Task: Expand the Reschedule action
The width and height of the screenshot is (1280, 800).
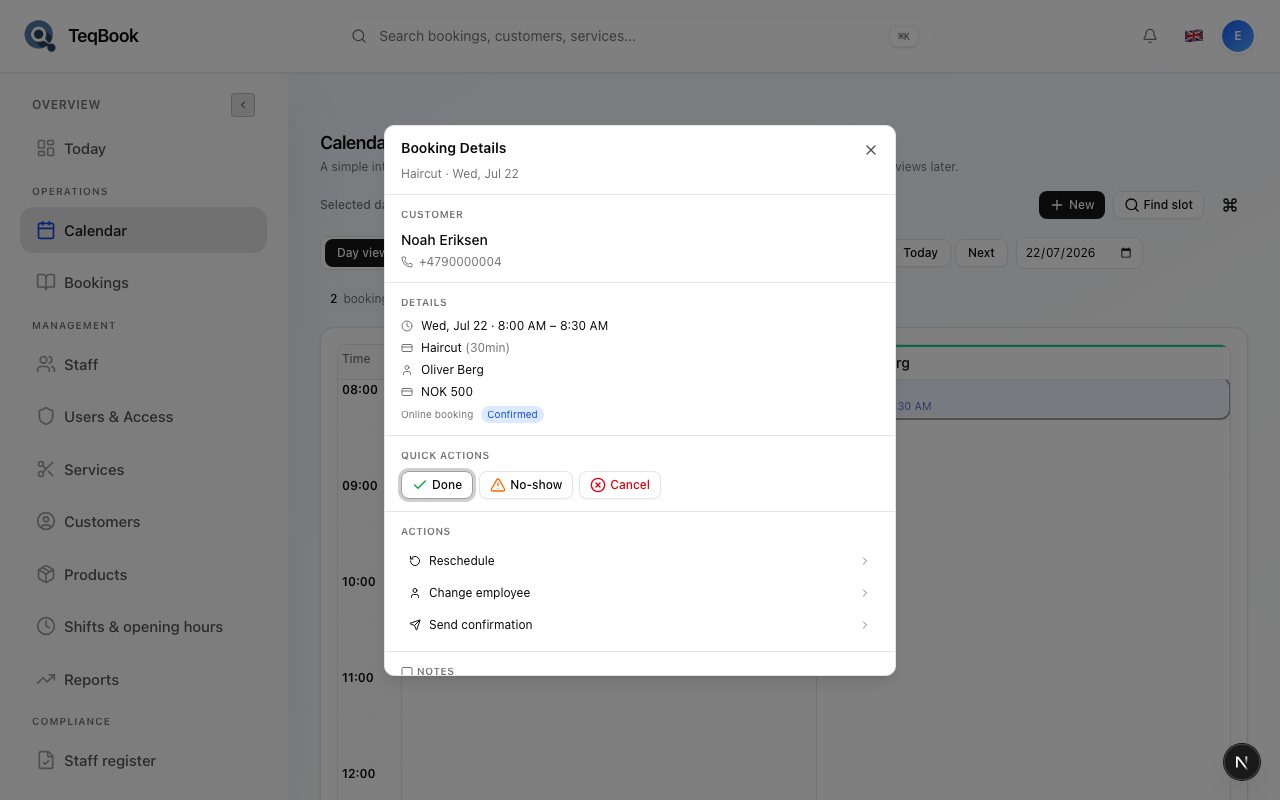Action: tap(640, 561)
